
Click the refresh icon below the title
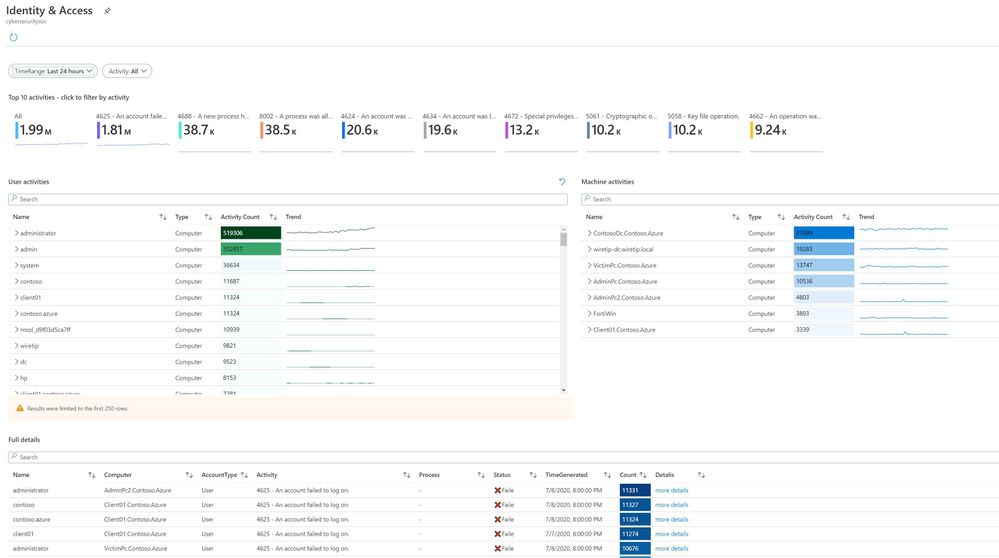click(13, 38)
